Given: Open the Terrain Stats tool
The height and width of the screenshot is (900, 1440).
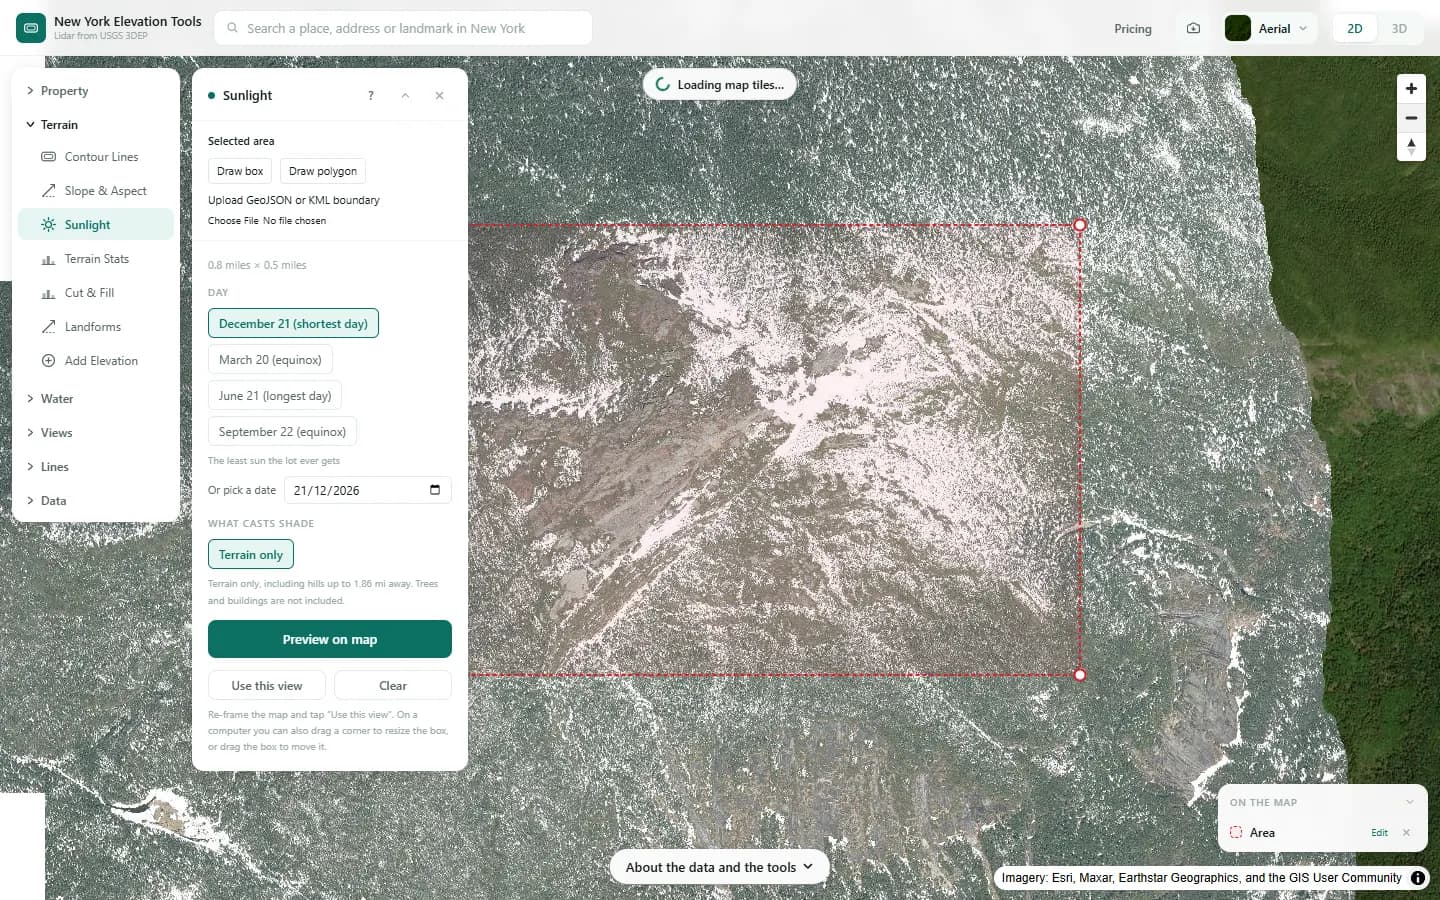Looking at the screenshot, I should [96, 259].
